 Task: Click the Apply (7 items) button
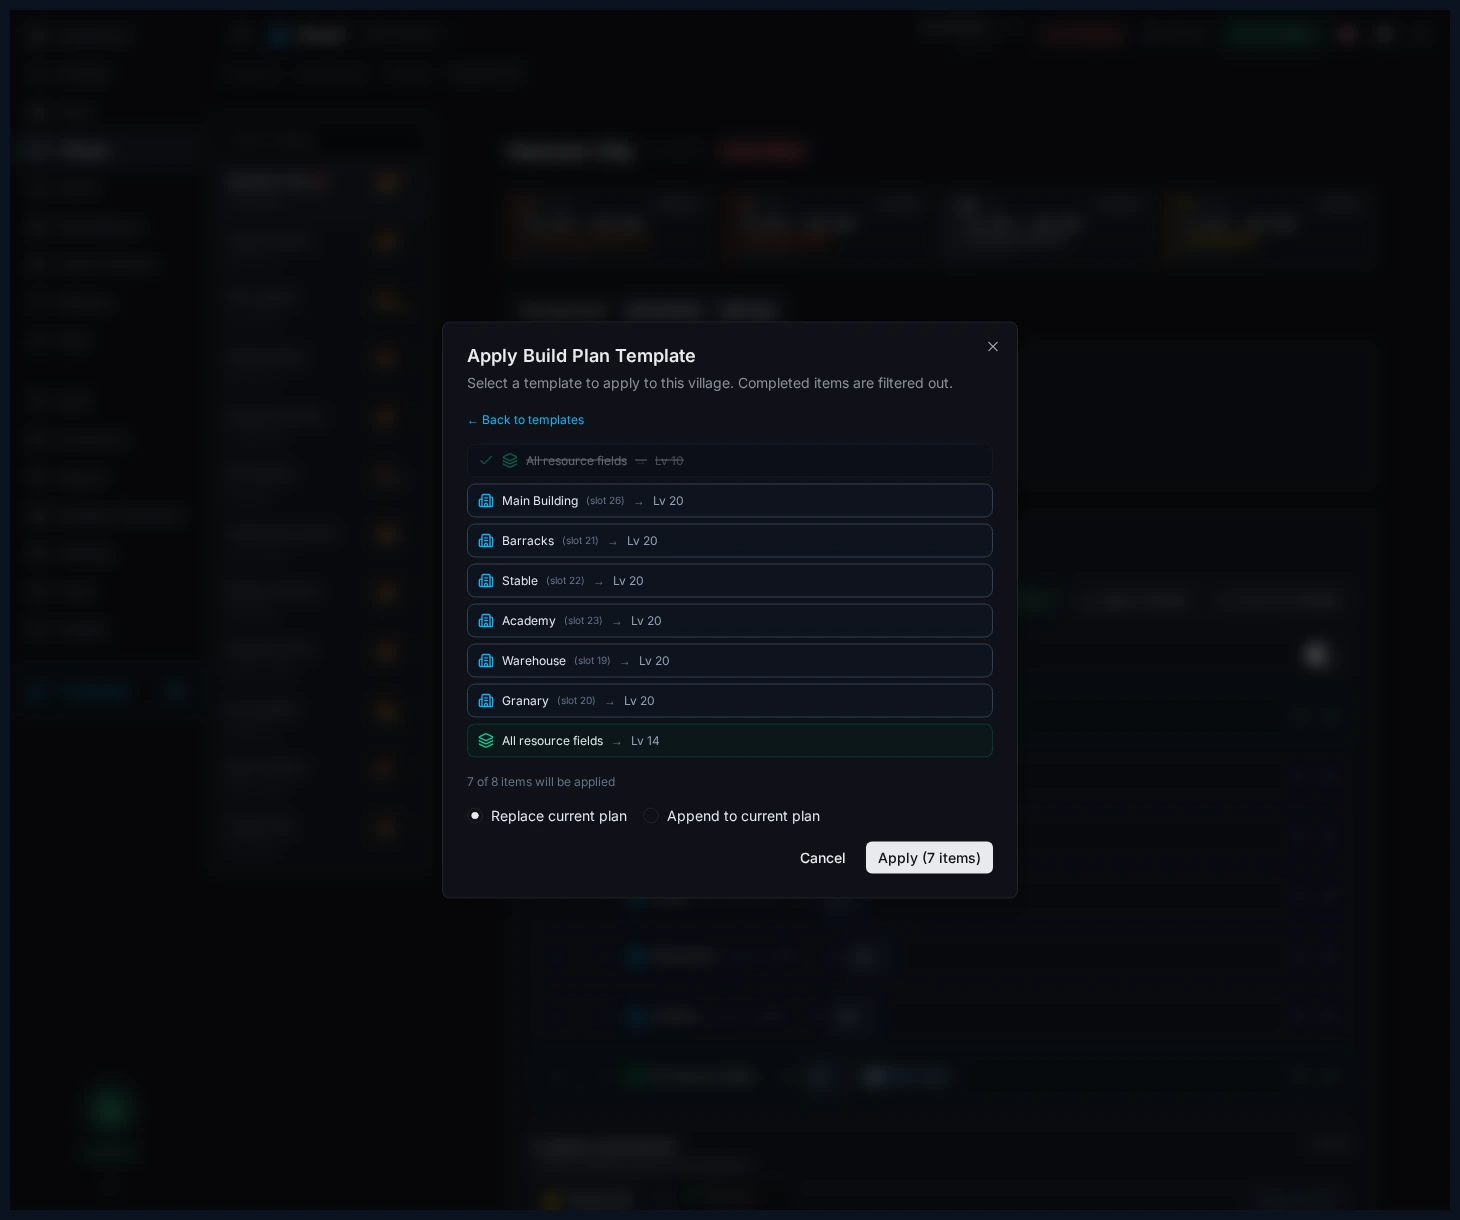pos(929,857)
